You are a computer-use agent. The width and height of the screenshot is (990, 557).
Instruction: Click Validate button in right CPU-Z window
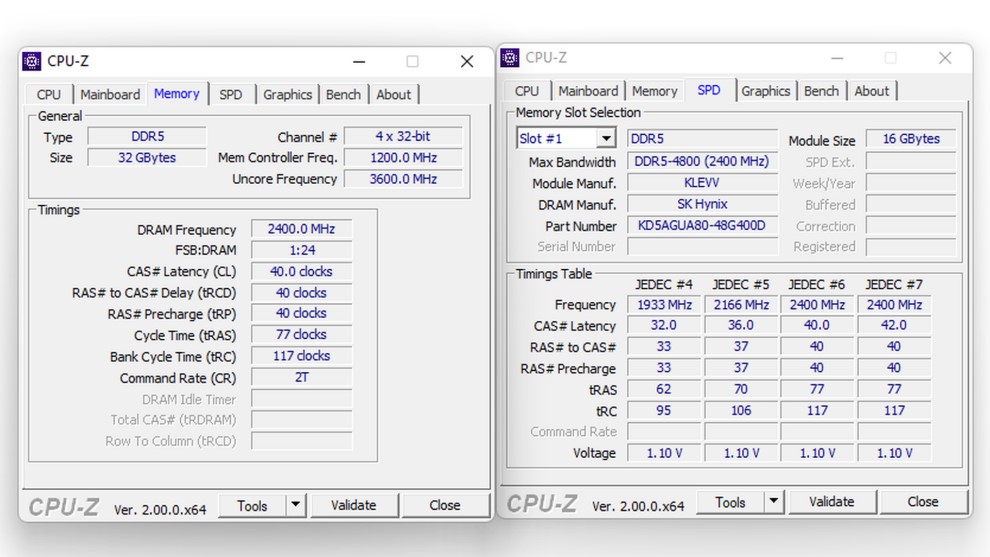(x=832, y=501)
